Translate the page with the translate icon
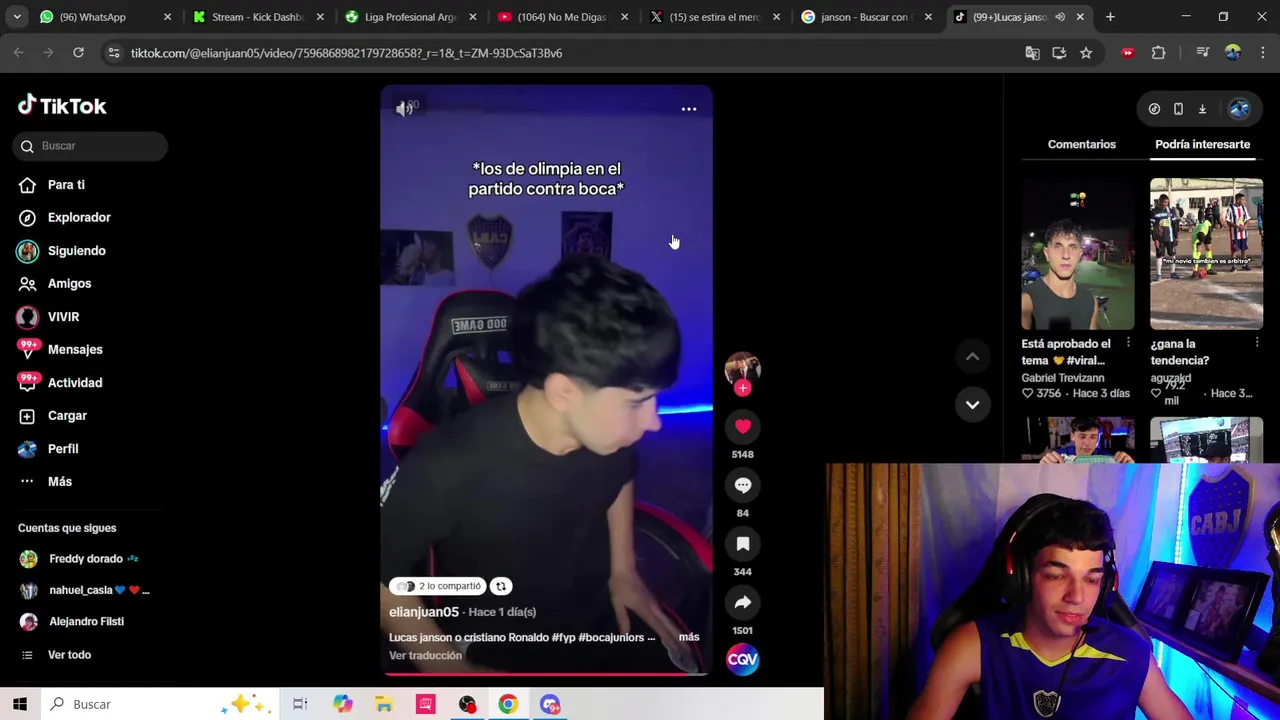 point(1032,53)
